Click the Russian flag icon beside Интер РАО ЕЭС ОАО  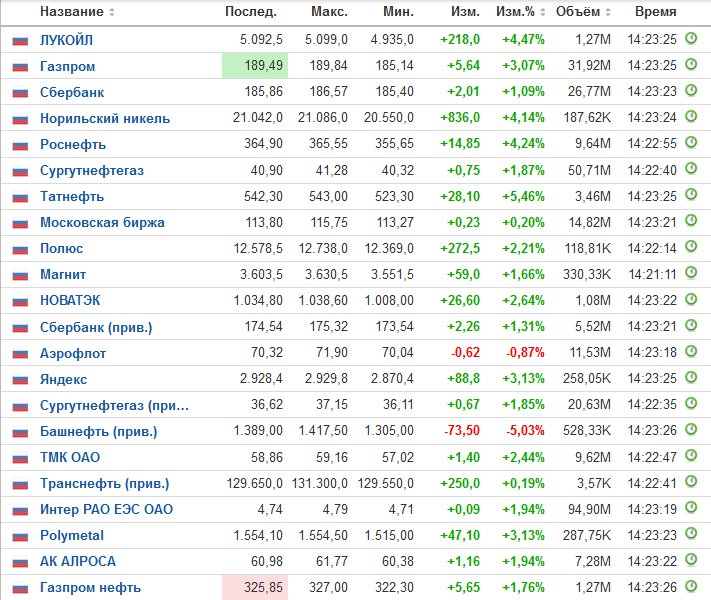[x=20, y=511]
